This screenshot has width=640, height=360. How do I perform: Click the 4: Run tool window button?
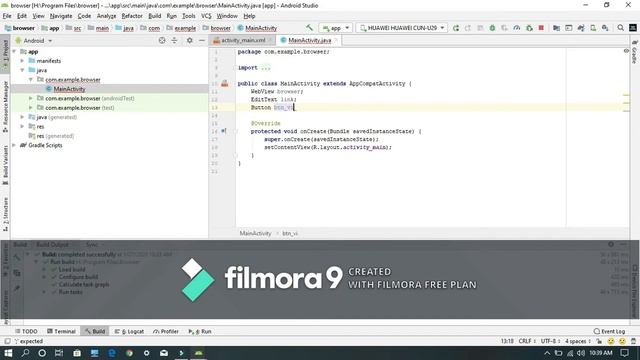point(200,331)
